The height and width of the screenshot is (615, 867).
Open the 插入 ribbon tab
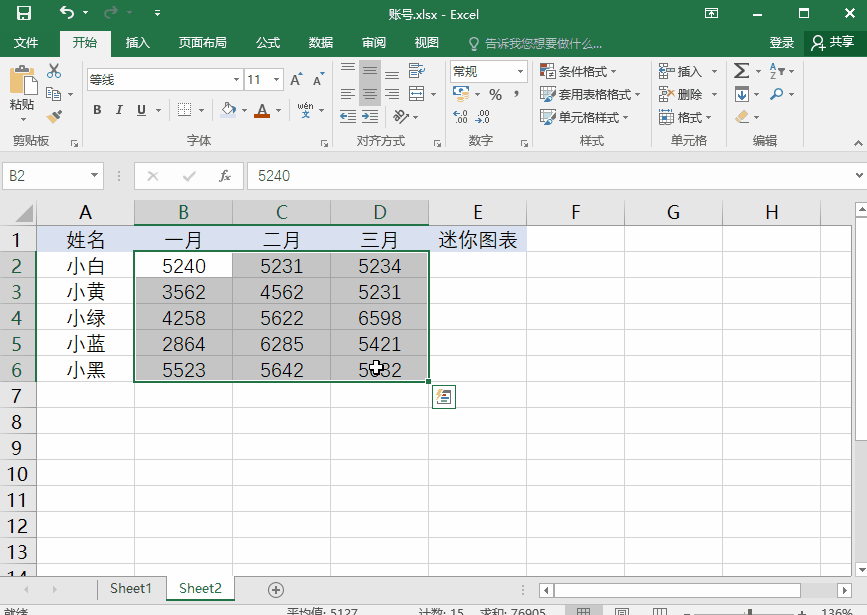click(138, 43)
